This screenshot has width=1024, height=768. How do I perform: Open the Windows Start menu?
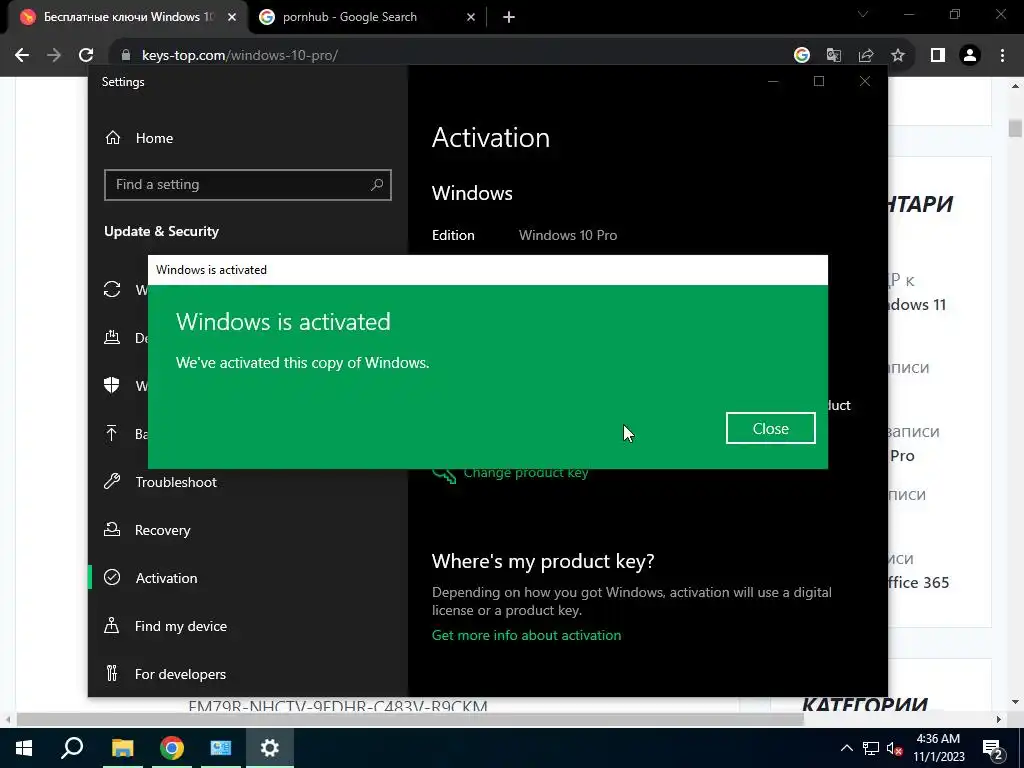[x=24, y=748]
